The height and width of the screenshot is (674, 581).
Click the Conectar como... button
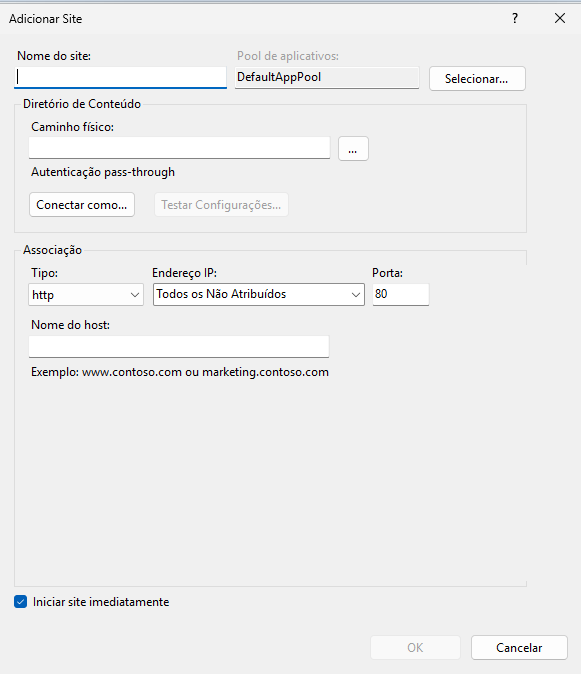(x=82, y=205)
